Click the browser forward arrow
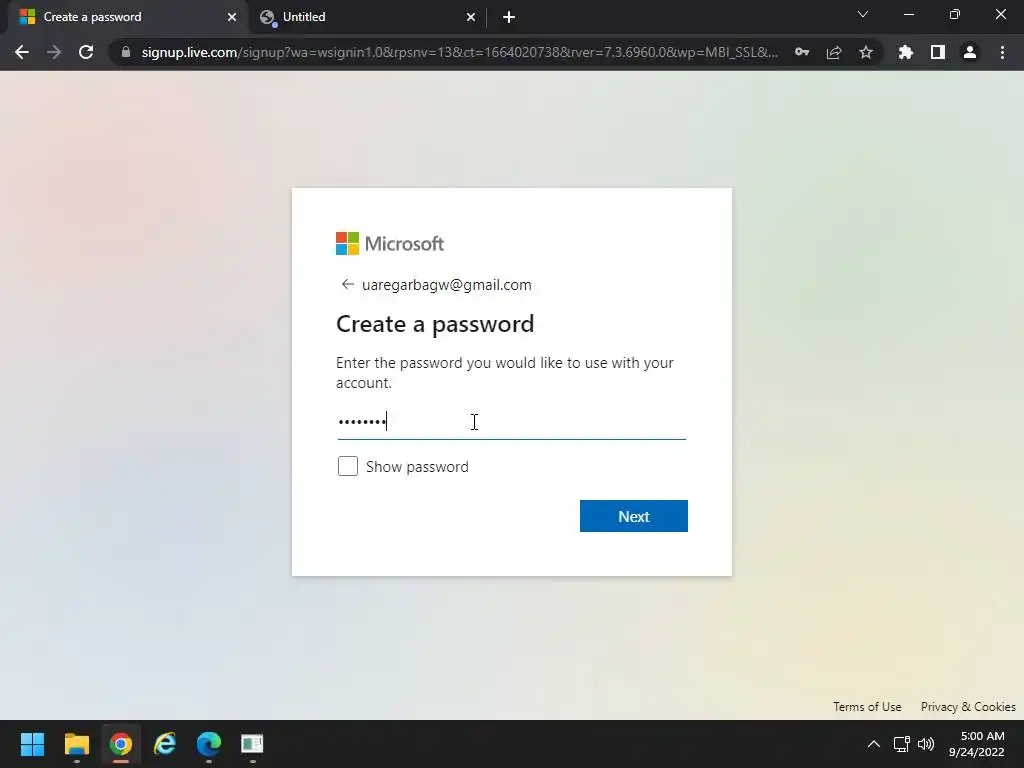 54,52
